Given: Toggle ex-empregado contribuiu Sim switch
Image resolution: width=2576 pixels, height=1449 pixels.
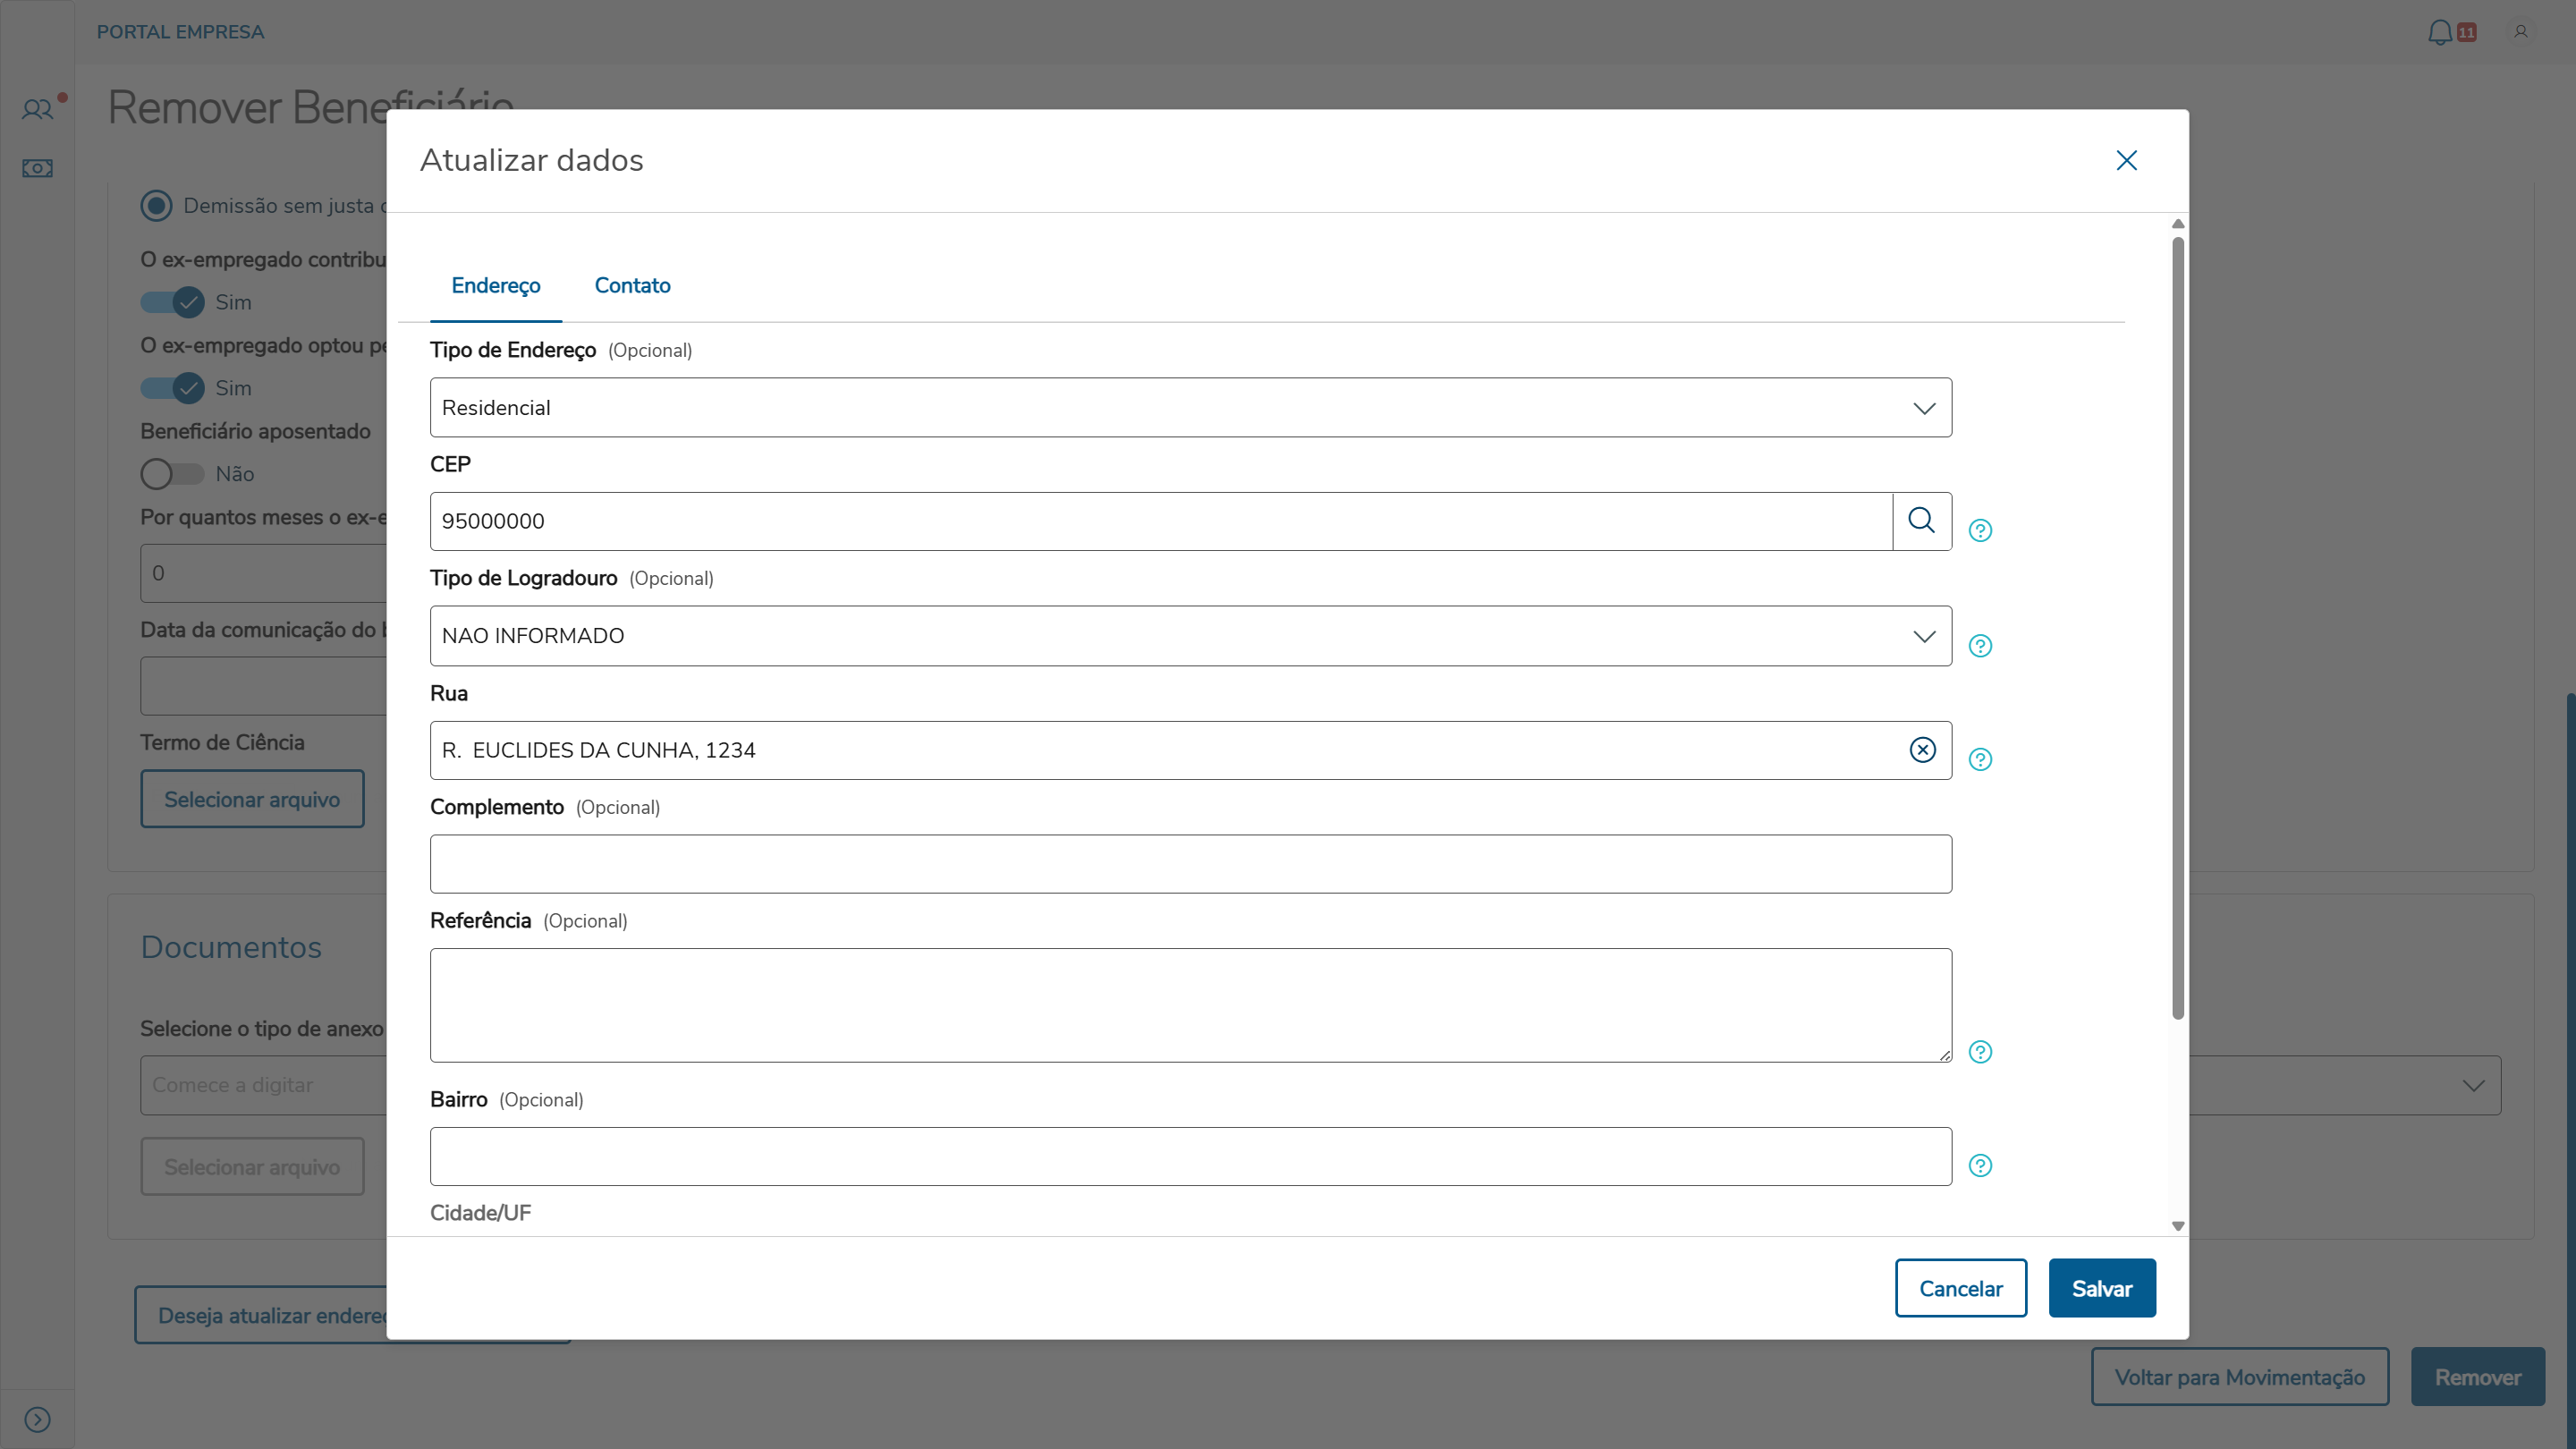Looking at the screenshot, I should [x=172, y=302].
